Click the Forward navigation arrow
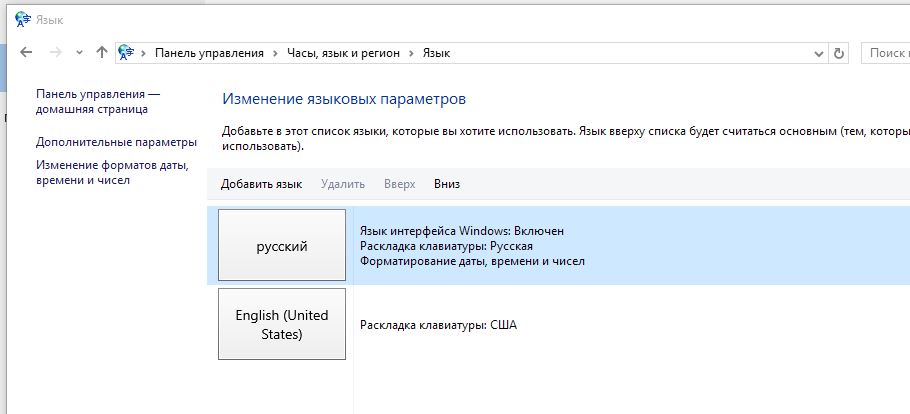This screenshot has width=910, height=414. pos(56,53)
